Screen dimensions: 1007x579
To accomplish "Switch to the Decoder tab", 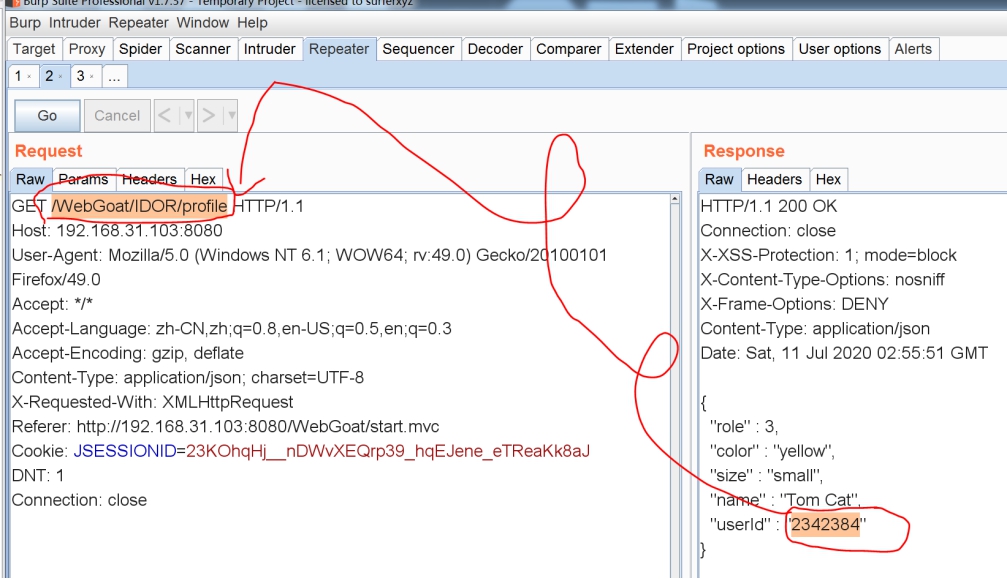I will [495, 49].
